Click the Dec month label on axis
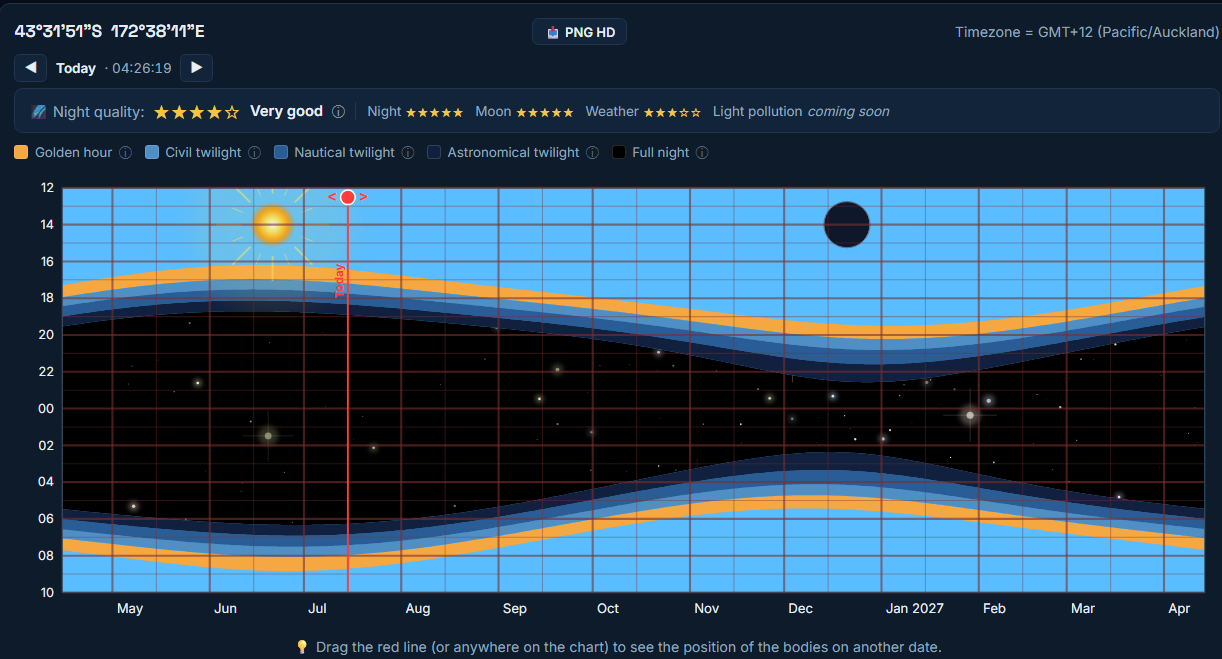Screen dimensions: 1222x659 point(800,608)
